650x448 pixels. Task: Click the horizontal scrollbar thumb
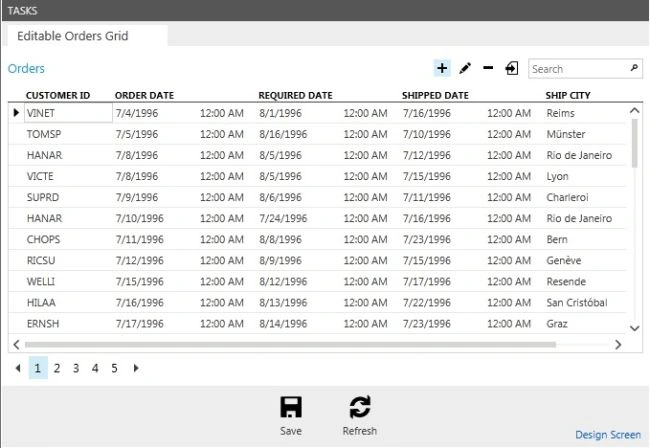point(290,344)
